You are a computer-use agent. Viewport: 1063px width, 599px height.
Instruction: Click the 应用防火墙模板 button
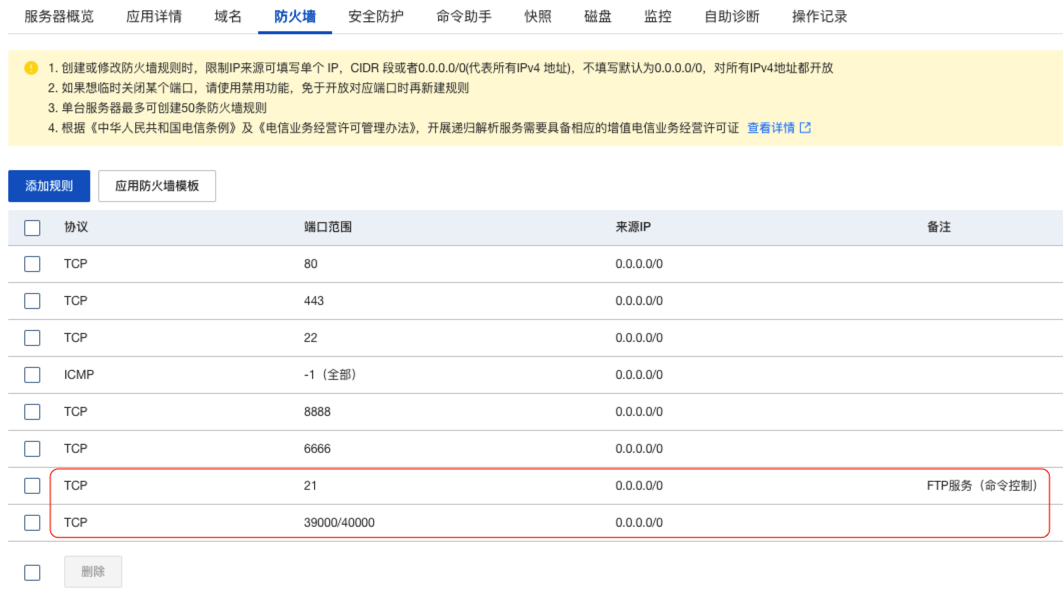157,186
